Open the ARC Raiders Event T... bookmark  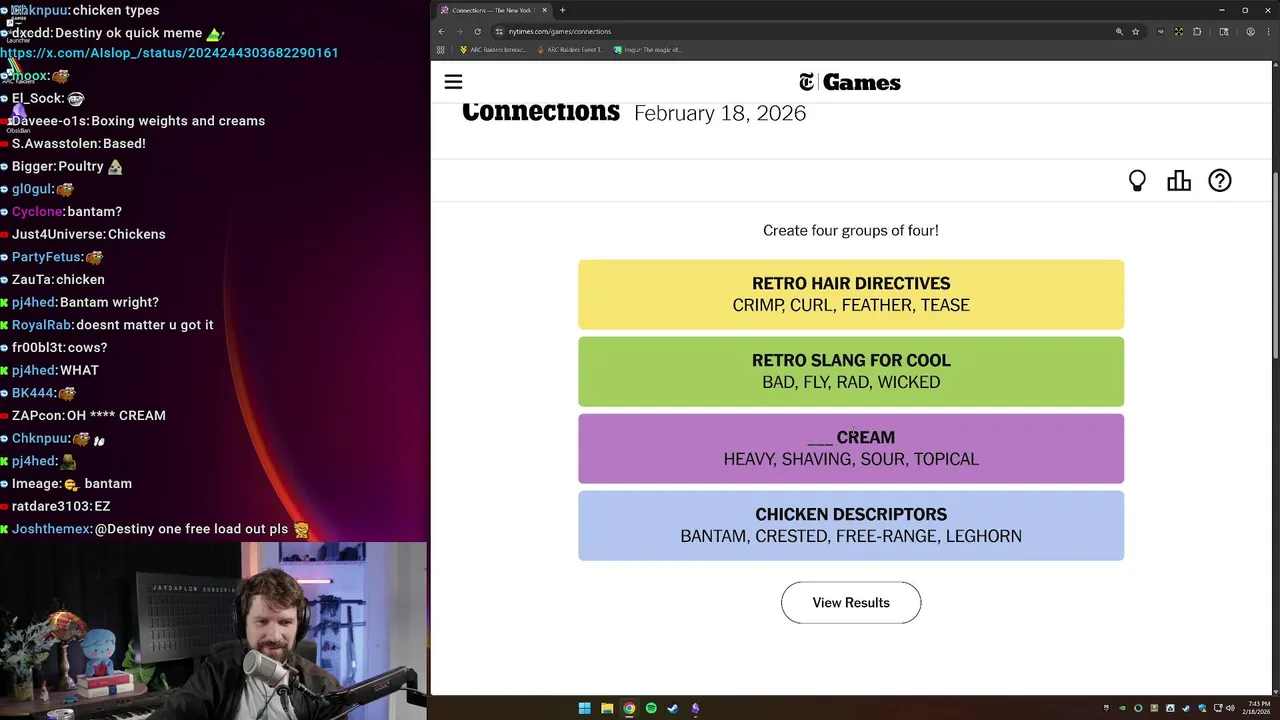(x=570, y=49)
